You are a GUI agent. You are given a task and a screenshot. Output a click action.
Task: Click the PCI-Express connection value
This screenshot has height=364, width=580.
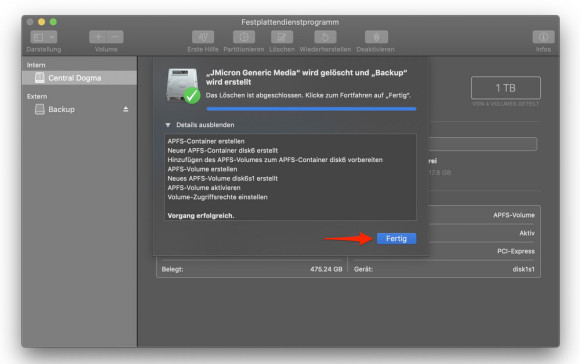pos(516,251)
